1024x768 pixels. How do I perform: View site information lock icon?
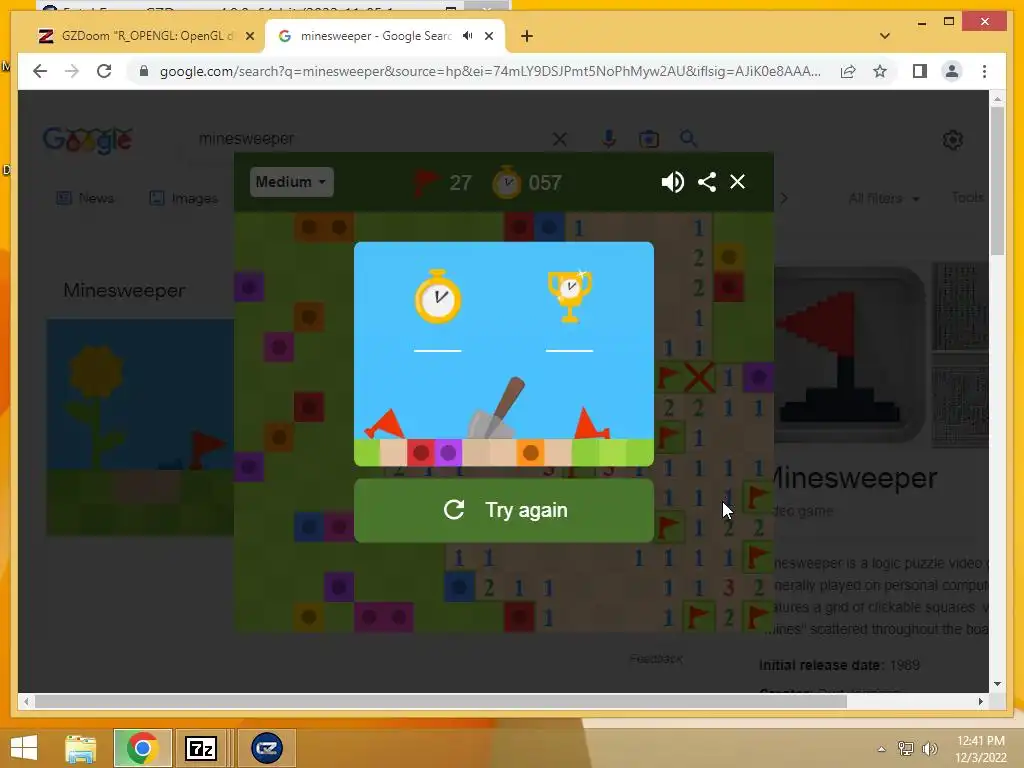(x=144, y=71)
